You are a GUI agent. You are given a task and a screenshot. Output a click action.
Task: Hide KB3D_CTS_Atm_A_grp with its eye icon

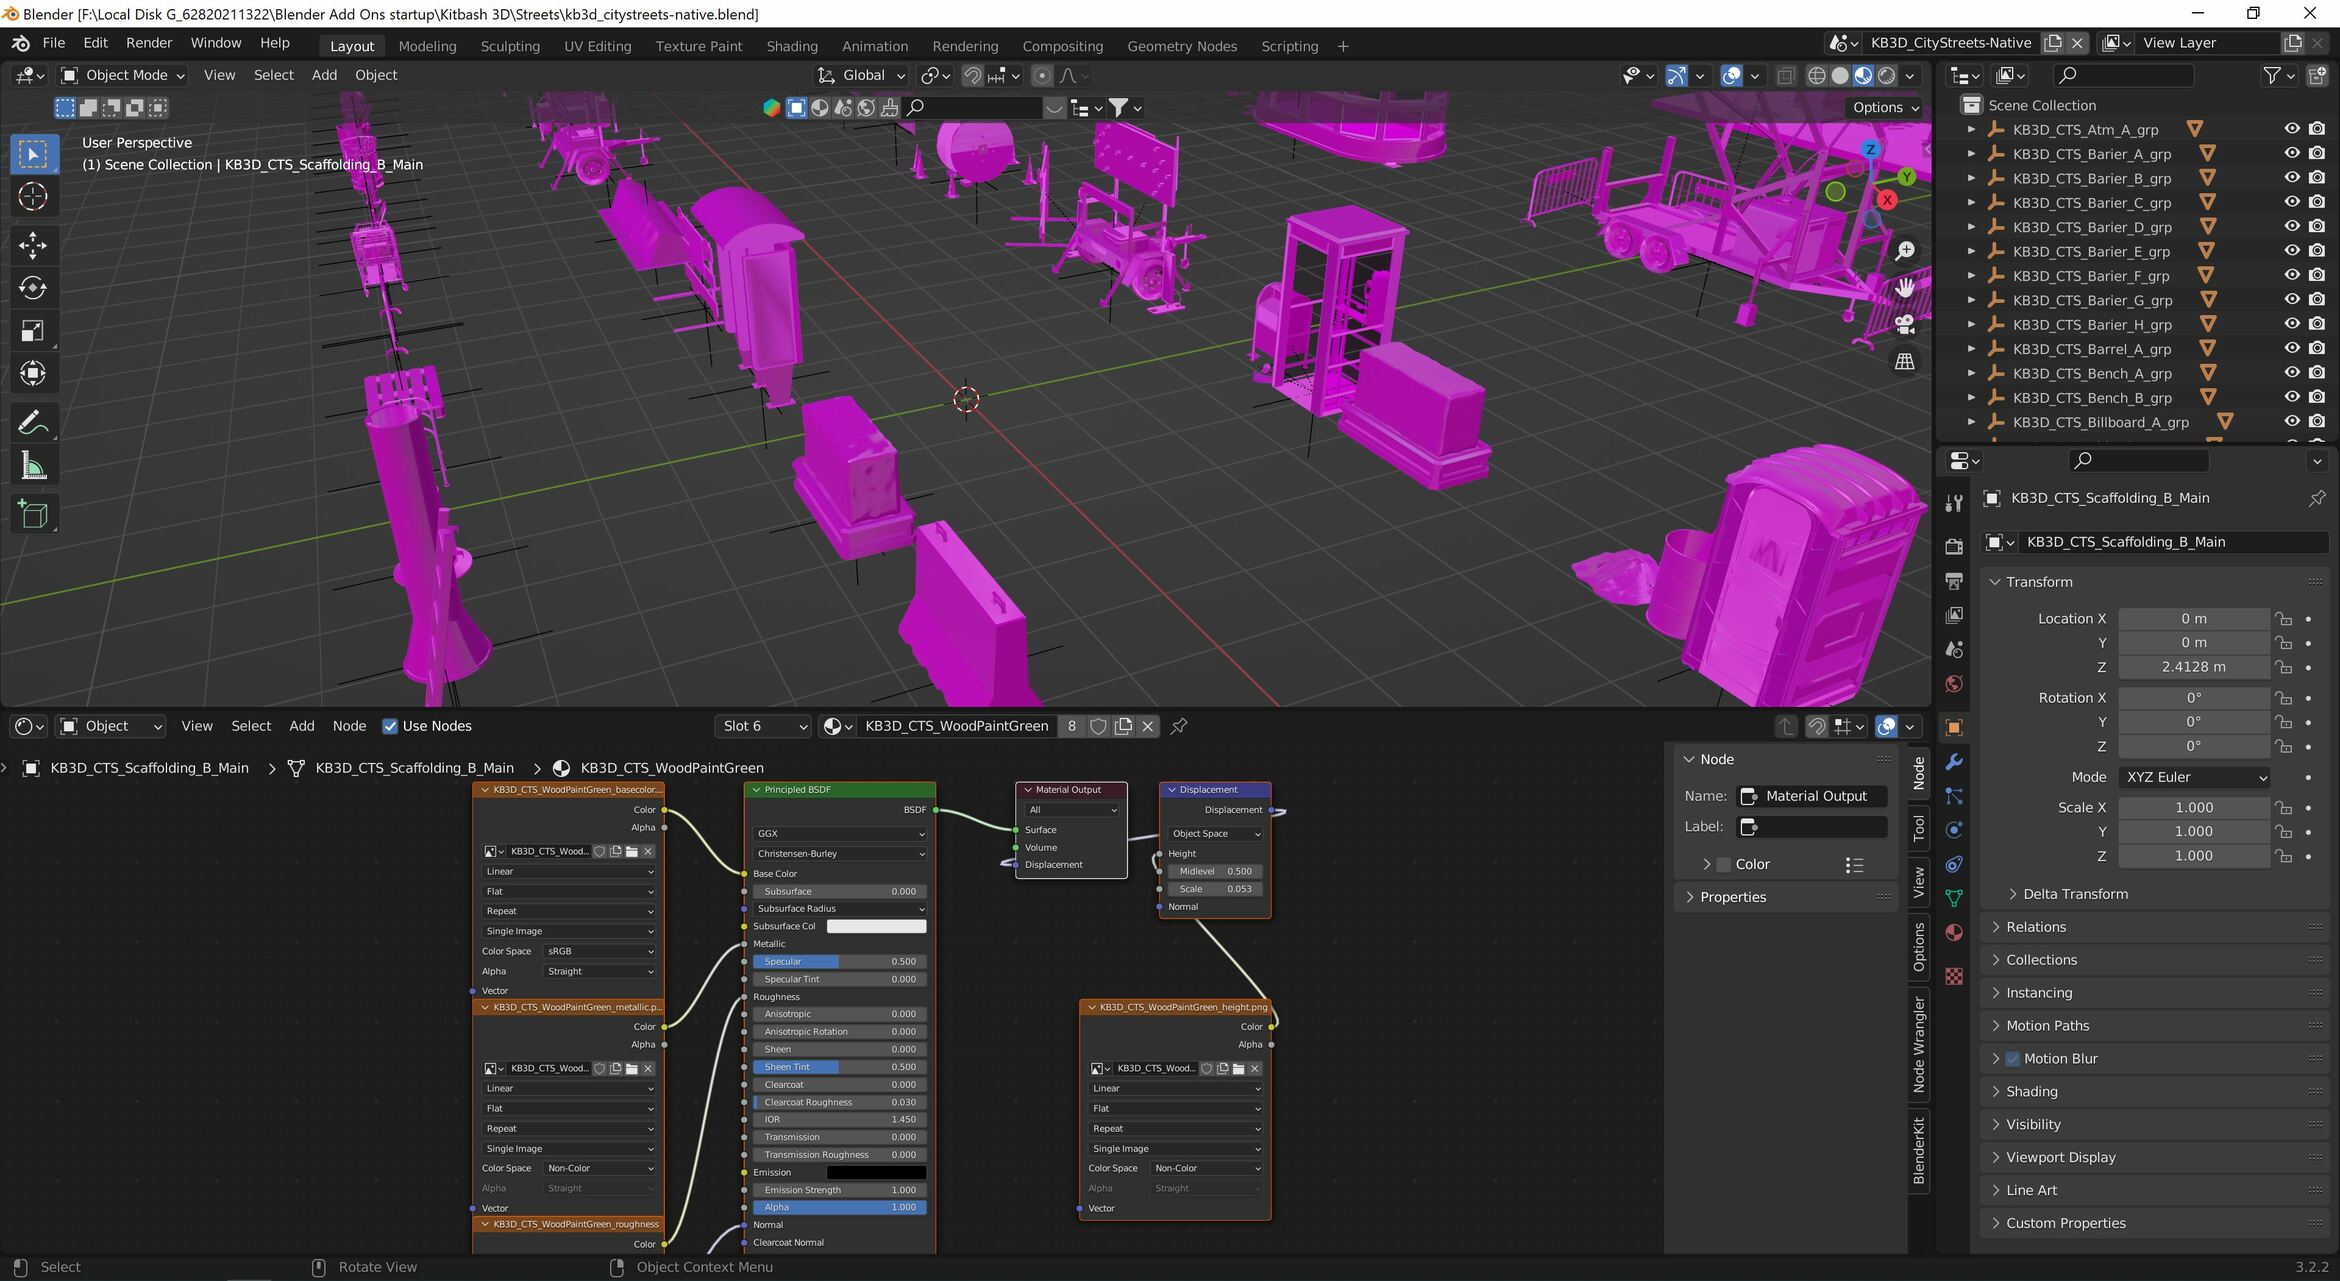2292,129
